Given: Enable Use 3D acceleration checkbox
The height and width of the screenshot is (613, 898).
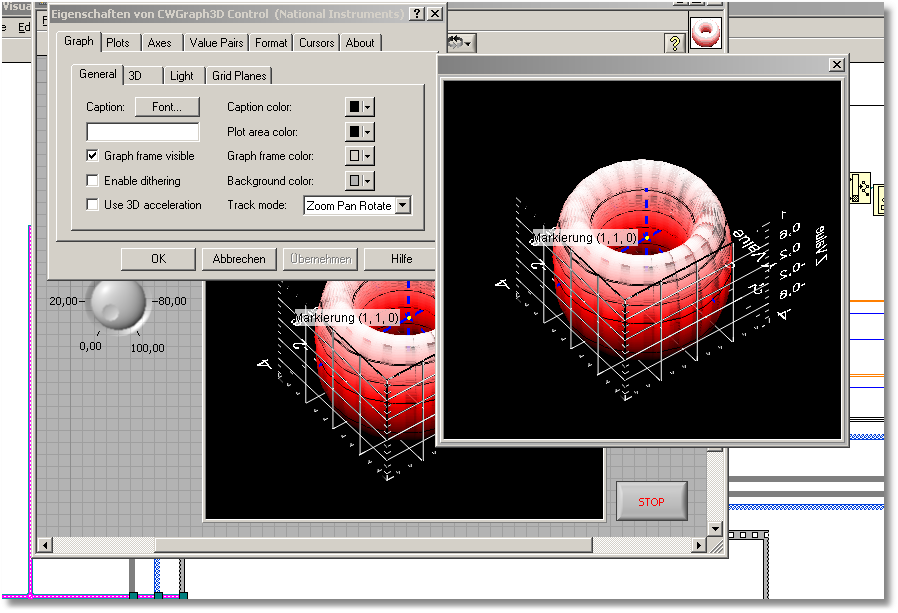Looking at the screenshot, I should click(x=92, y=205).
